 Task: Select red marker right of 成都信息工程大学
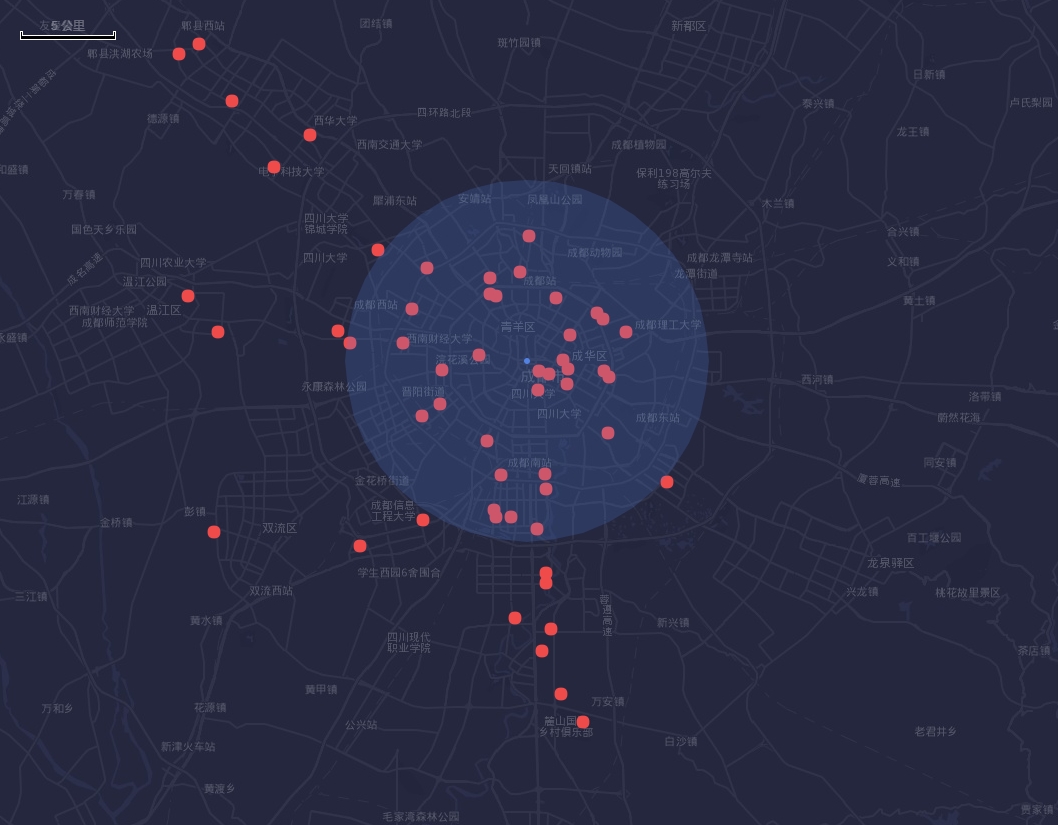click(423, 520)
